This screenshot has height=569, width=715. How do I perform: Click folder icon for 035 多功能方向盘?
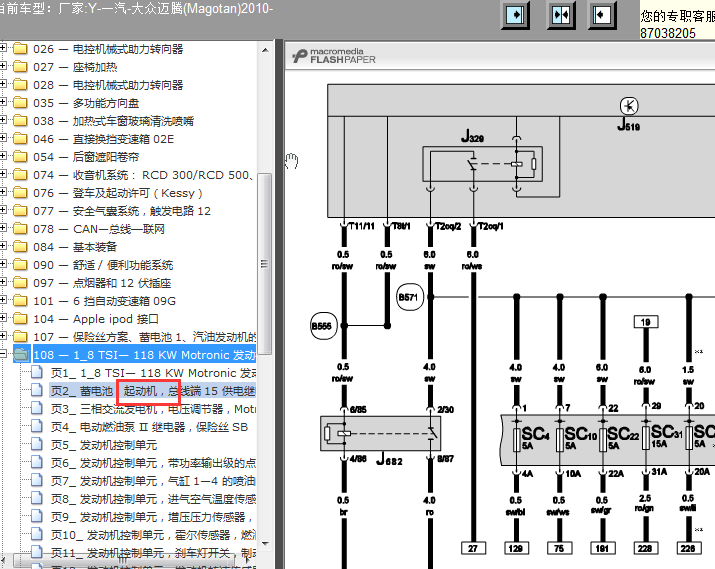20,103
